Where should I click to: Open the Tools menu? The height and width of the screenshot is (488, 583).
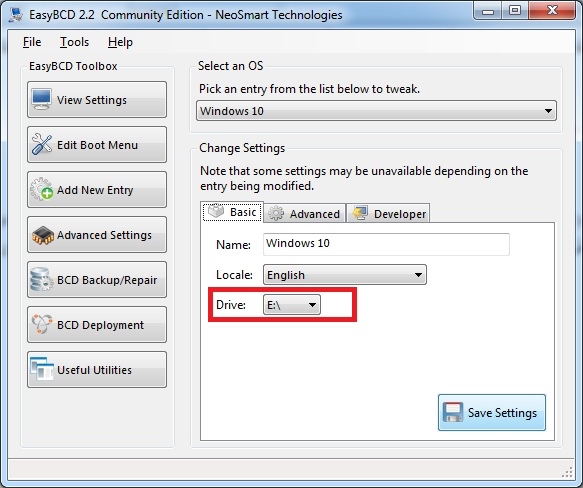coord(74,42)
